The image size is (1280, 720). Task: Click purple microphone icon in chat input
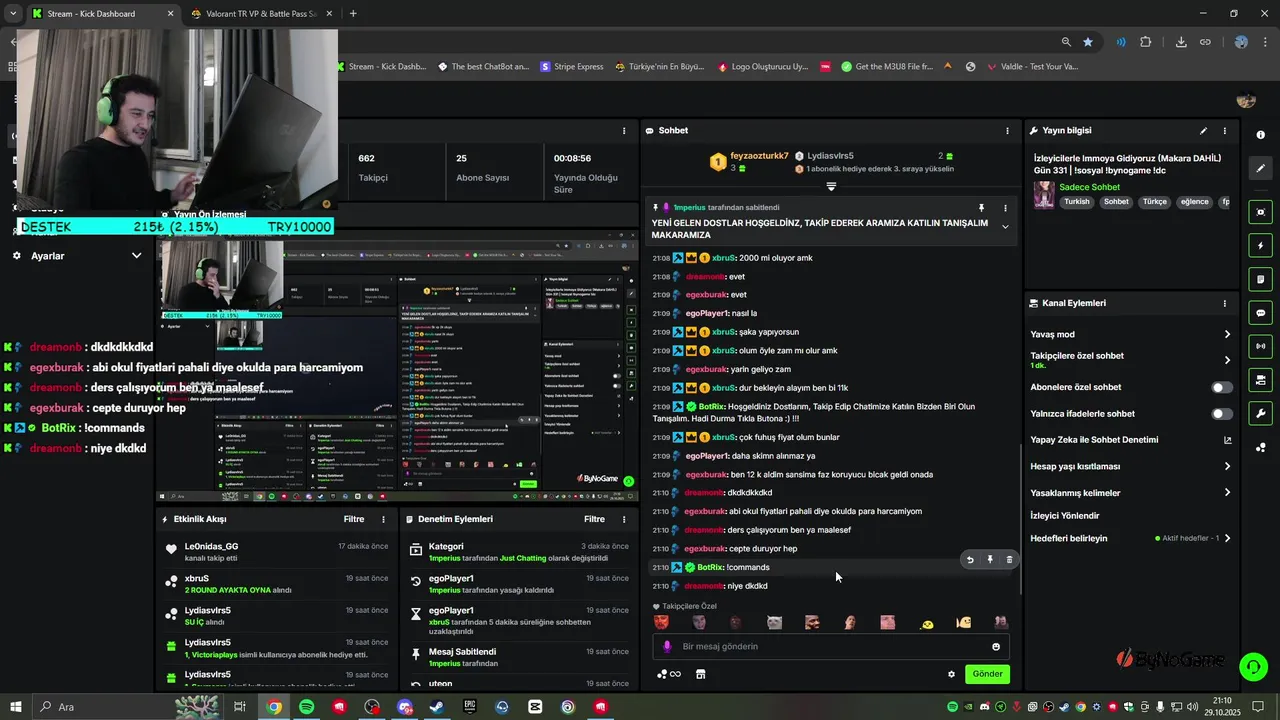click(x=667, y=647)
